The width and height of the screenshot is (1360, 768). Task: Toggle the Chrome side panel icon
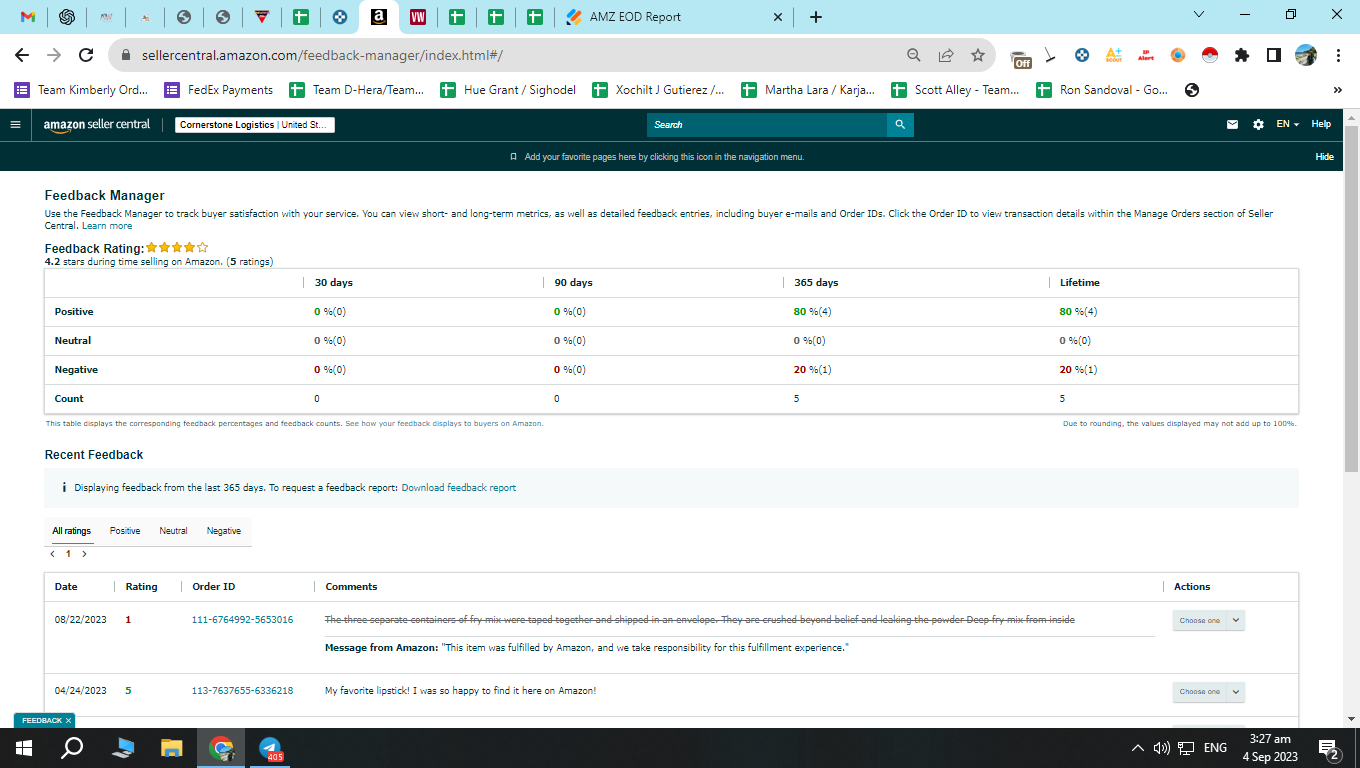pyautogui.click(x=1274, y=55)
